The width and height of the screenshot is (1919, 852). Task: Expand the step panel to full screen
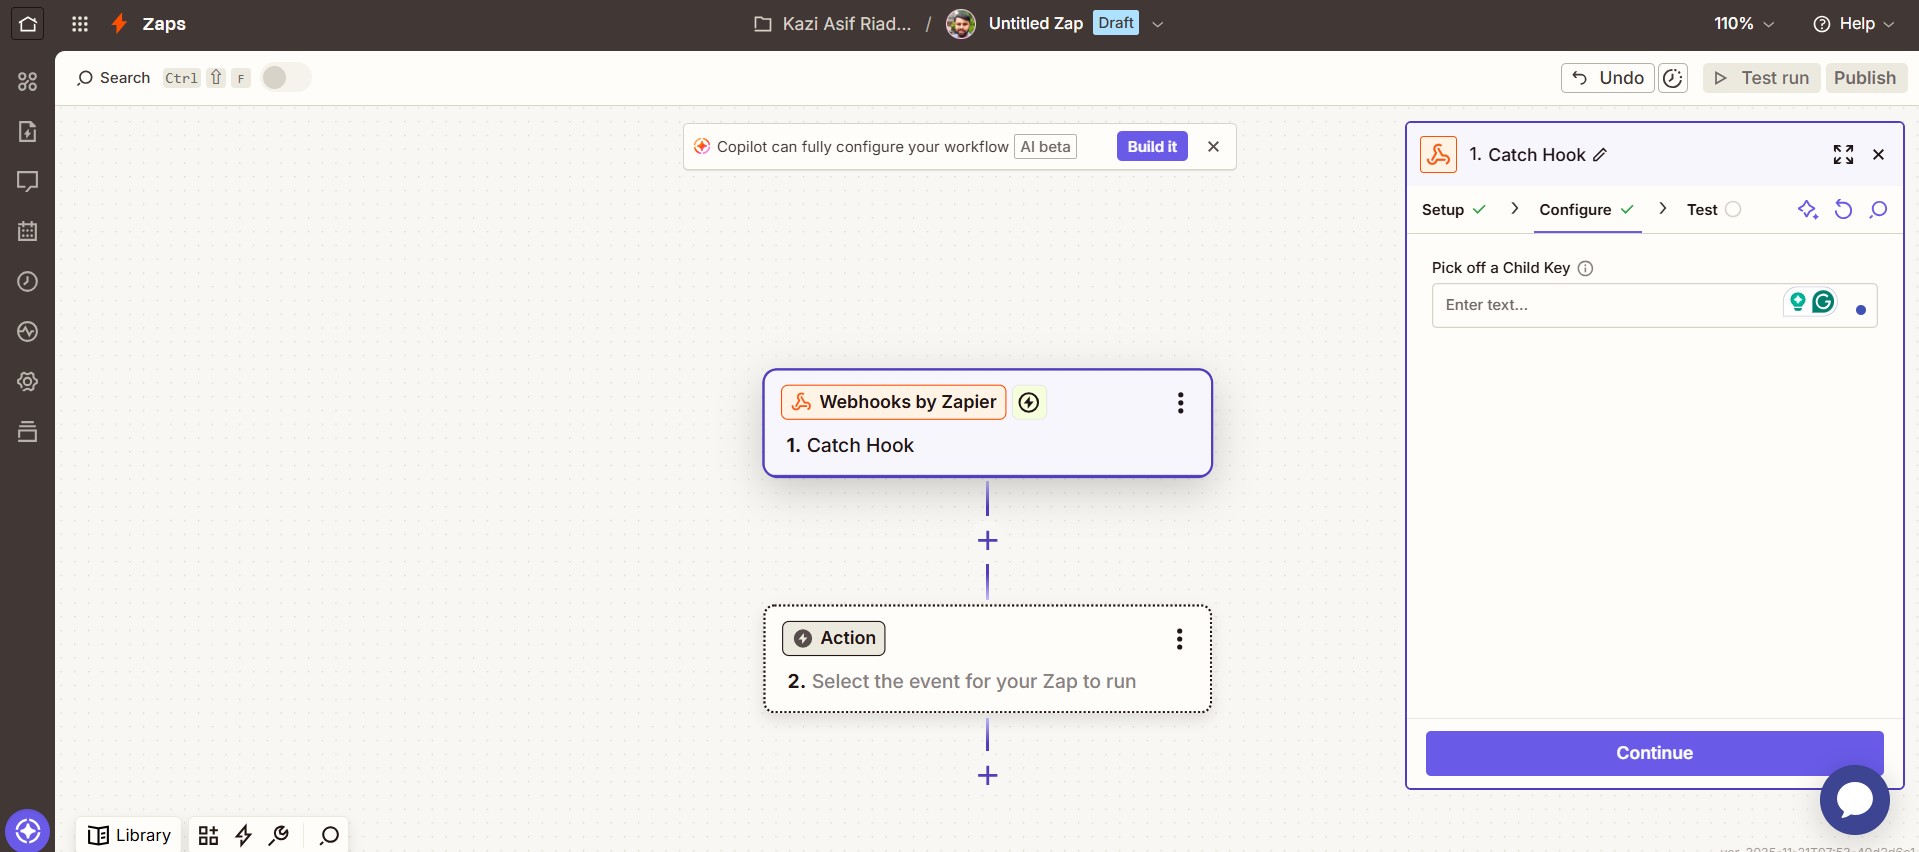click(x=1843, y=154)
